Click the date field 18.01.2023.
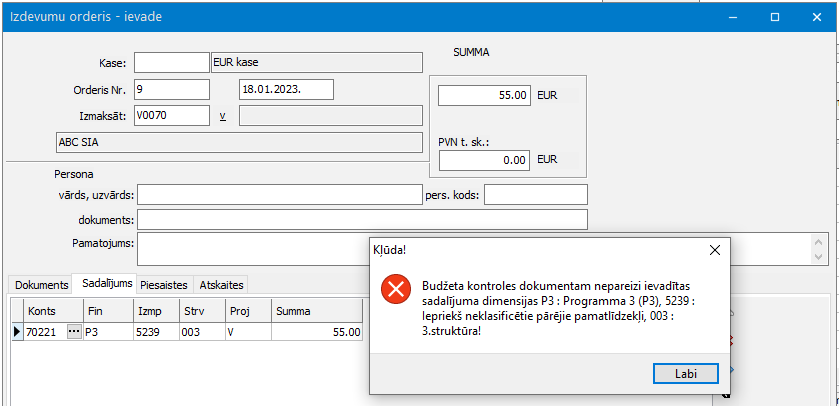Screen dimensions: 839x406 tap(286, 89)
